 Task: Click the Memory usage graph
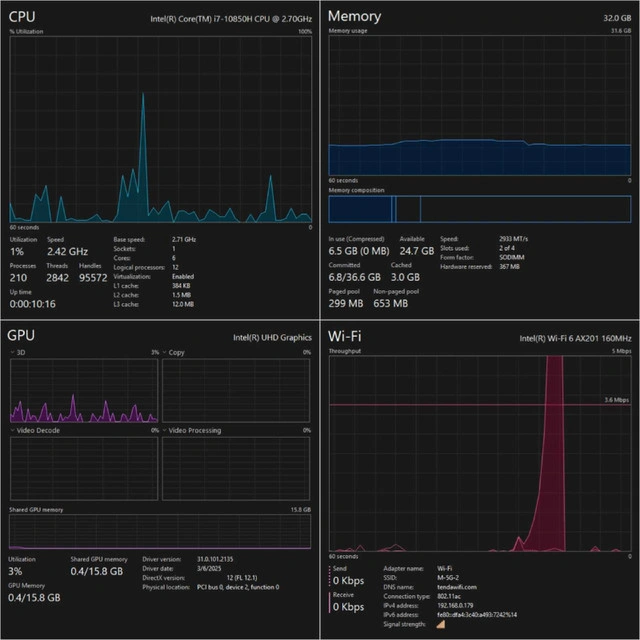coord(479,105)
